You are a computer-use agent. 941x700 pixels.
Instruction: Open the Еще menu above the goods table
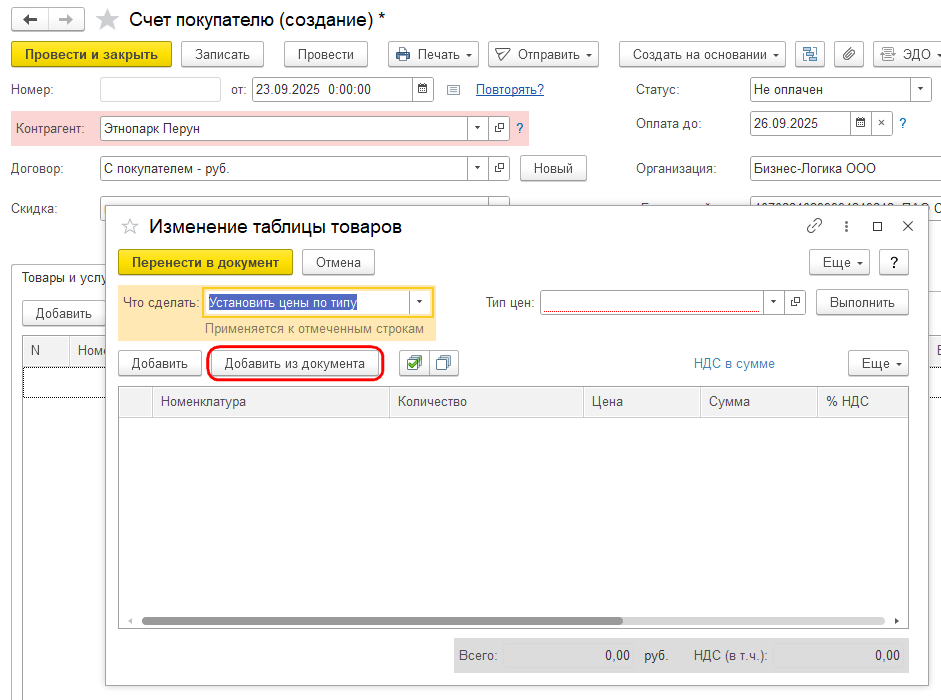pyautogui.click(x=878, y=363)
